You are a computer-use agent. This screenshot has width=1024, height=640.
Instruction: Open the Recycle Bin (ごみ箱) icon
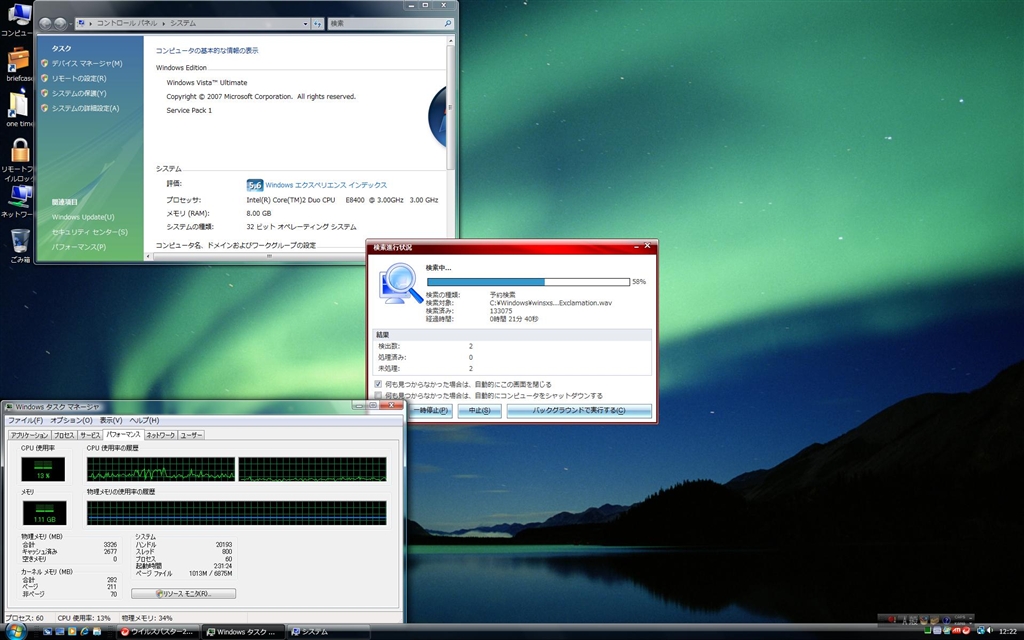coord(20,245)
